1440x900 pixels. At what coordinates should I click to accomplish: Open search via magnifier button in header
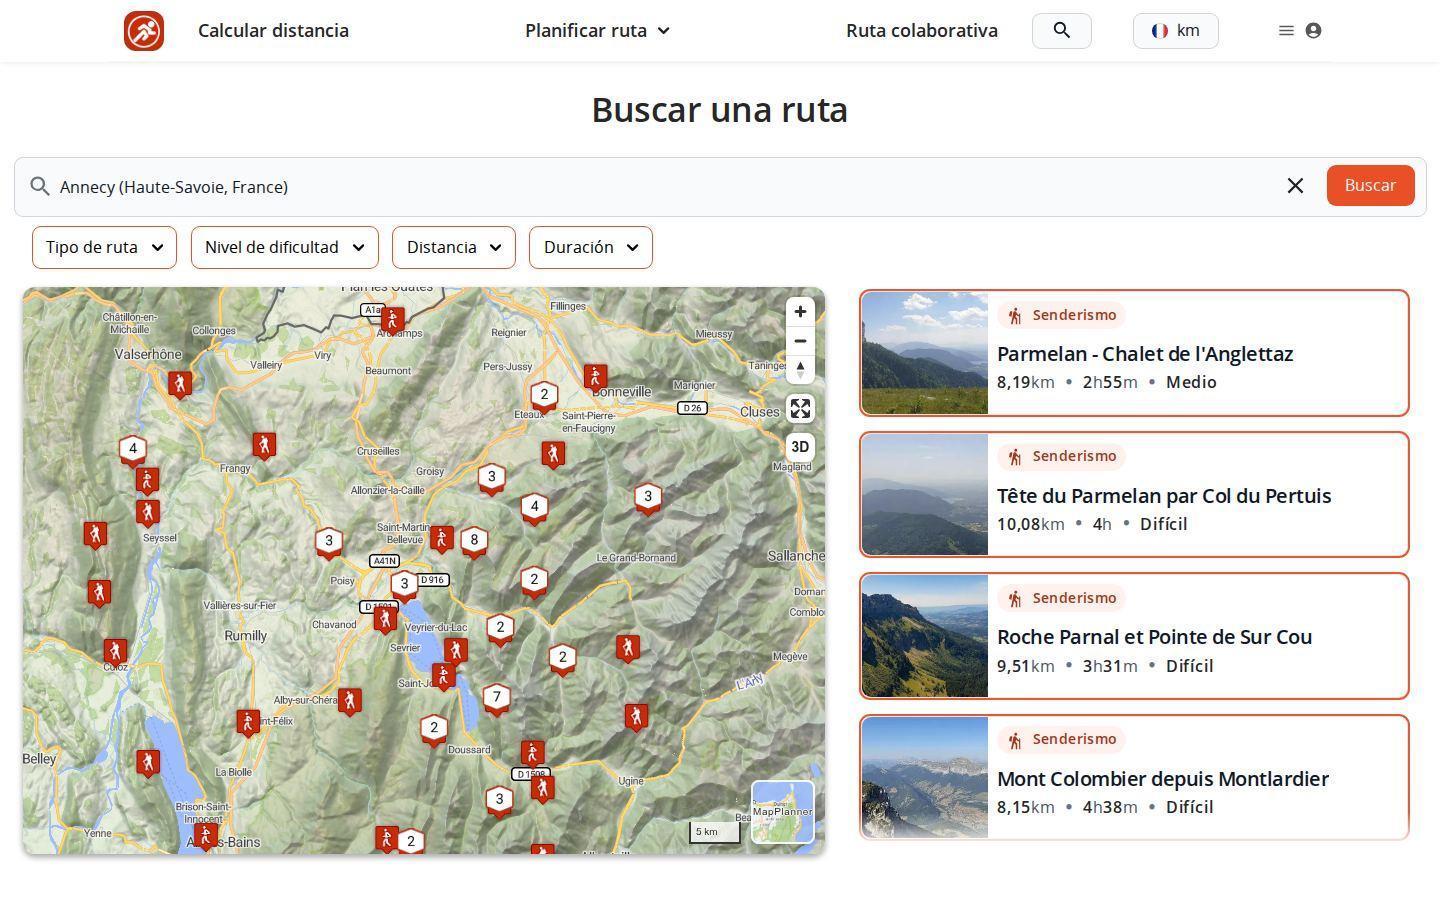click(1061, 31)
